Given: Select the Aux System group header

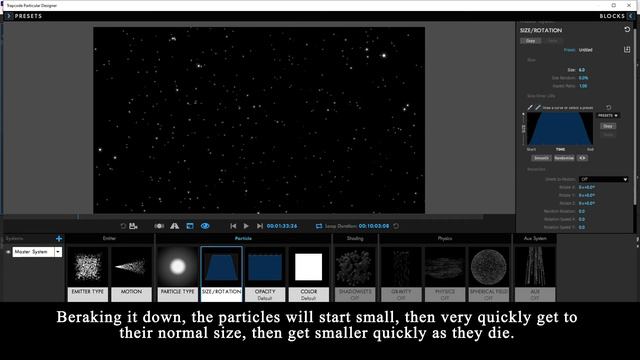Looking at the screenshot, I should point(535,238).
